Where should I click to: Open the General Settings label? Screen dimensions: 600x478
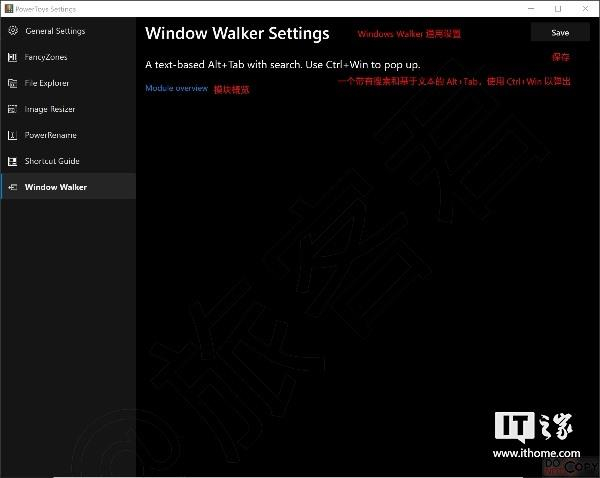(55, 31)
